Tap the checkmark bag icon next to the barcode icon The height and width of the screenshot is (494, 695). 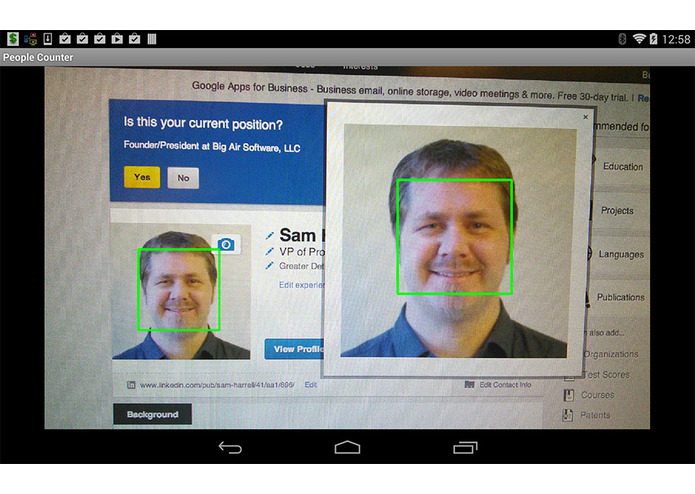point(134,39)
